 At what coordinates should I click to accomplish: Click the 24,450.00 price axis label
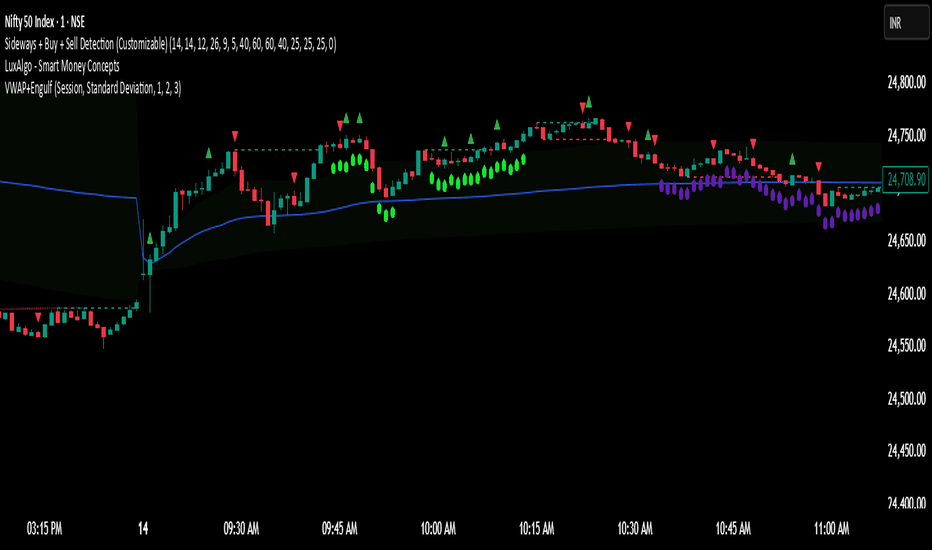coord(906,451)
